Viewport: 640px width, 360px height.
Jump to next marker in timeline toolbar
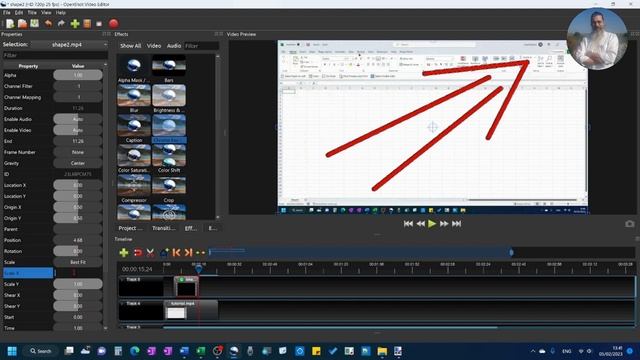coord(188,253)
